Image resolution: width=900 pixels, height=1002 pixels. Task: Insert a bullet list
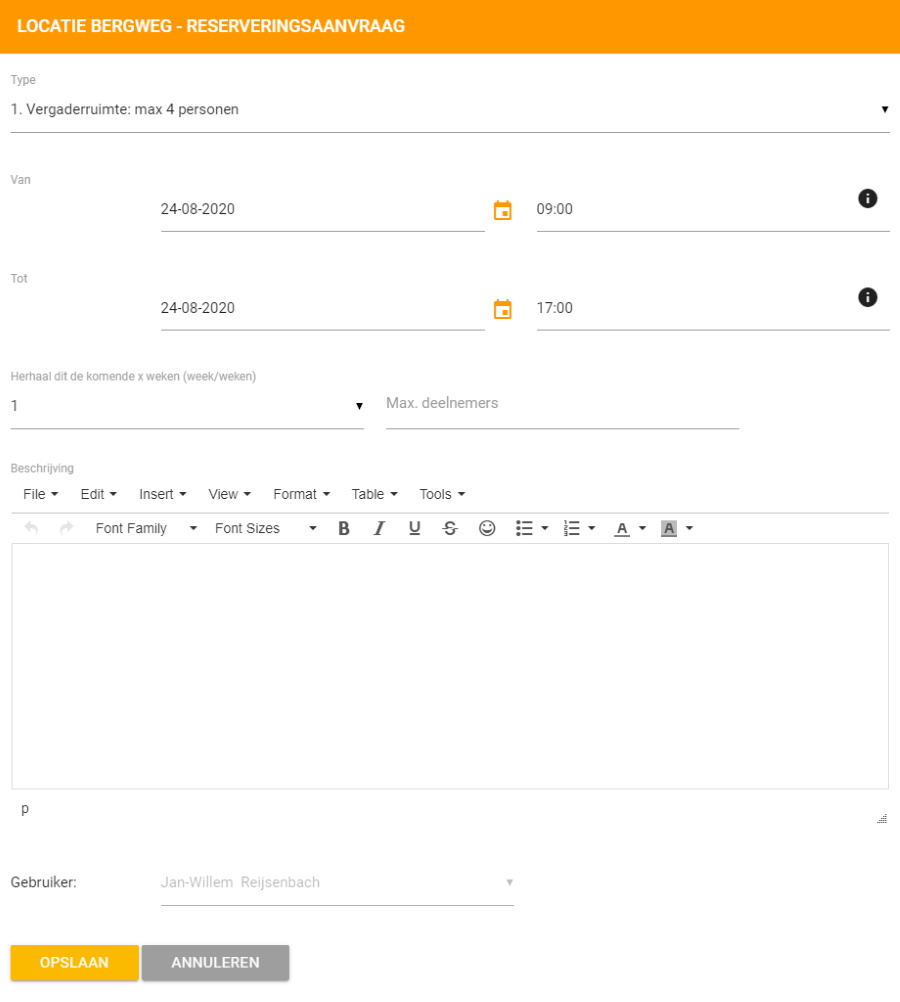524,528
